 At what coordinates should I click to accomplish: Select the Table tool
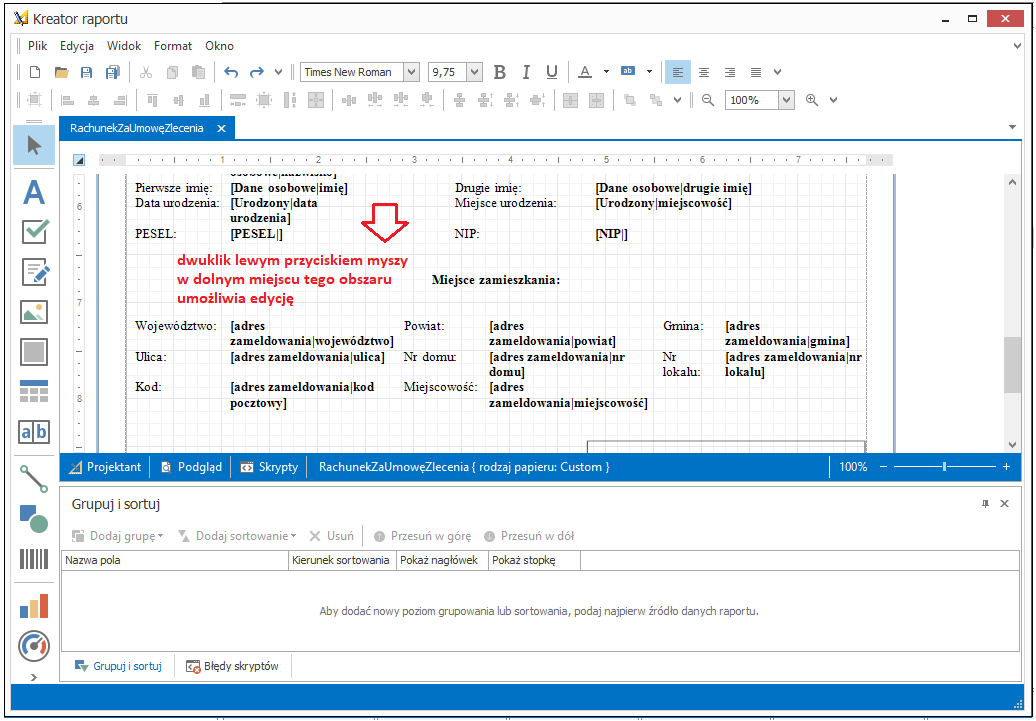34,391
